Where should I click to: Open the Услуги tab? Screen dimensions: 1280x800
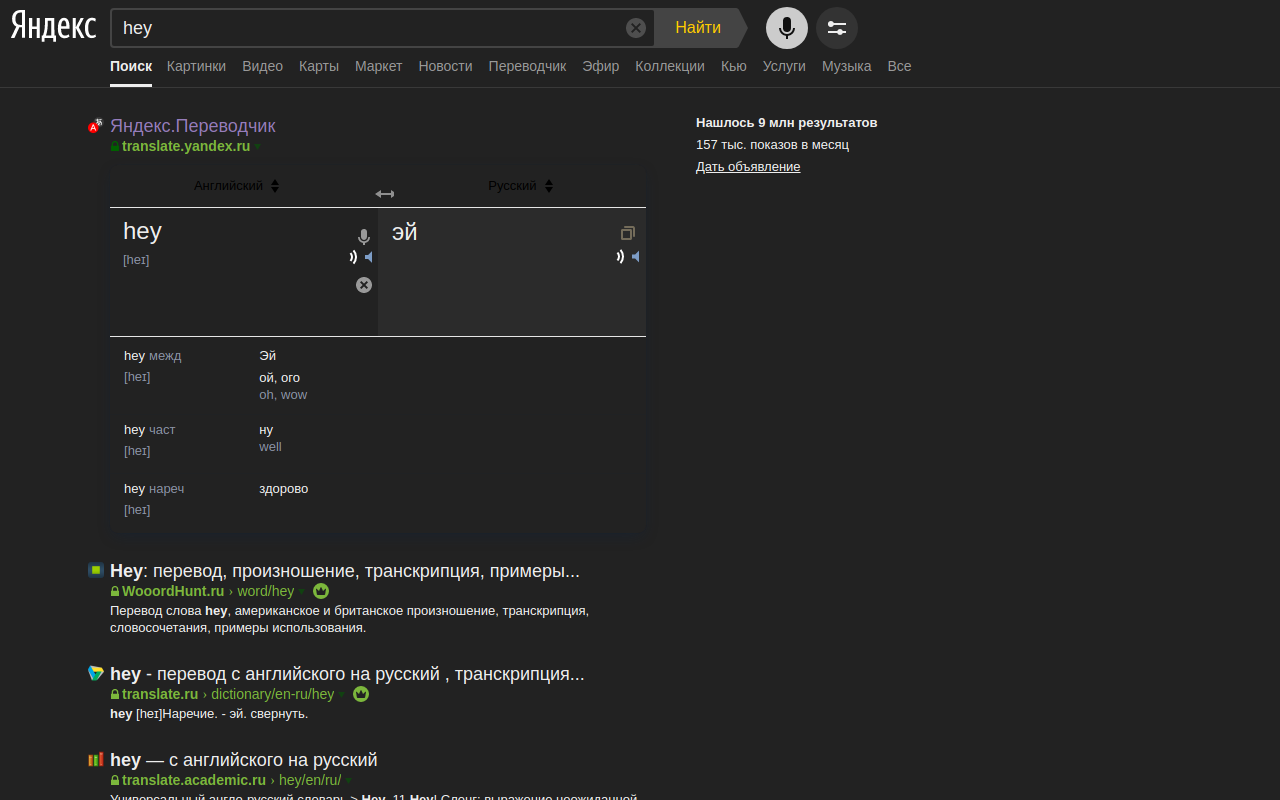pos(784,66)
